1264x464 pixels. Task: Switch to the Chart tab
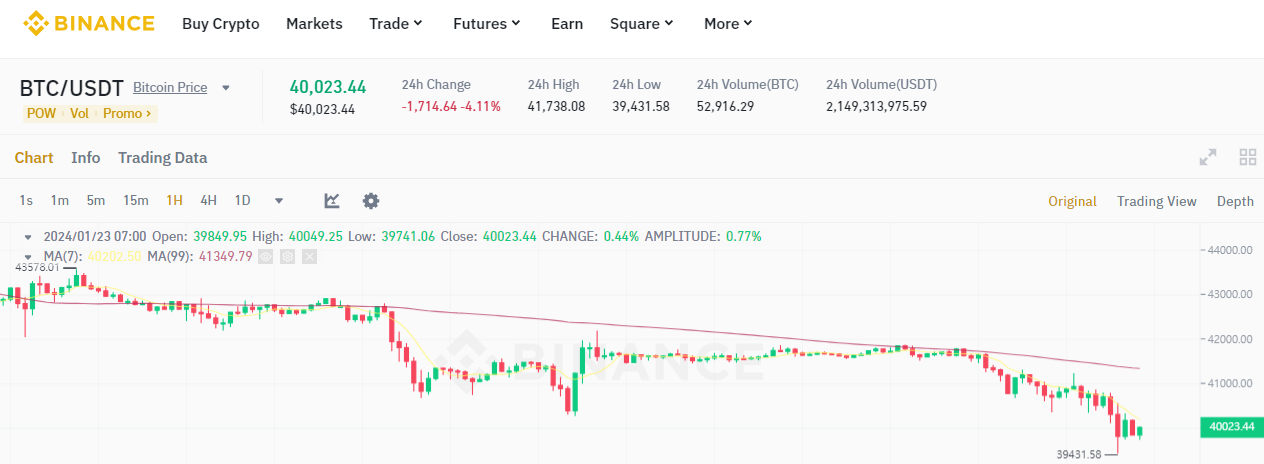(34, 157)
